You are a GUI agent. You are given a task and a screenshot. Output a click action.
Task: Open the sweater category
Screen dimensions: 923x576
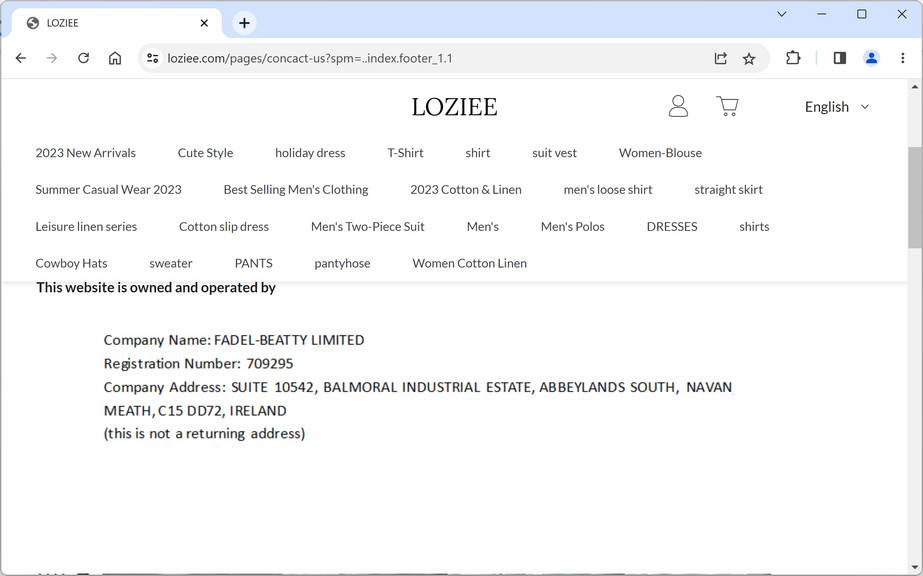[x=171, y=264]
